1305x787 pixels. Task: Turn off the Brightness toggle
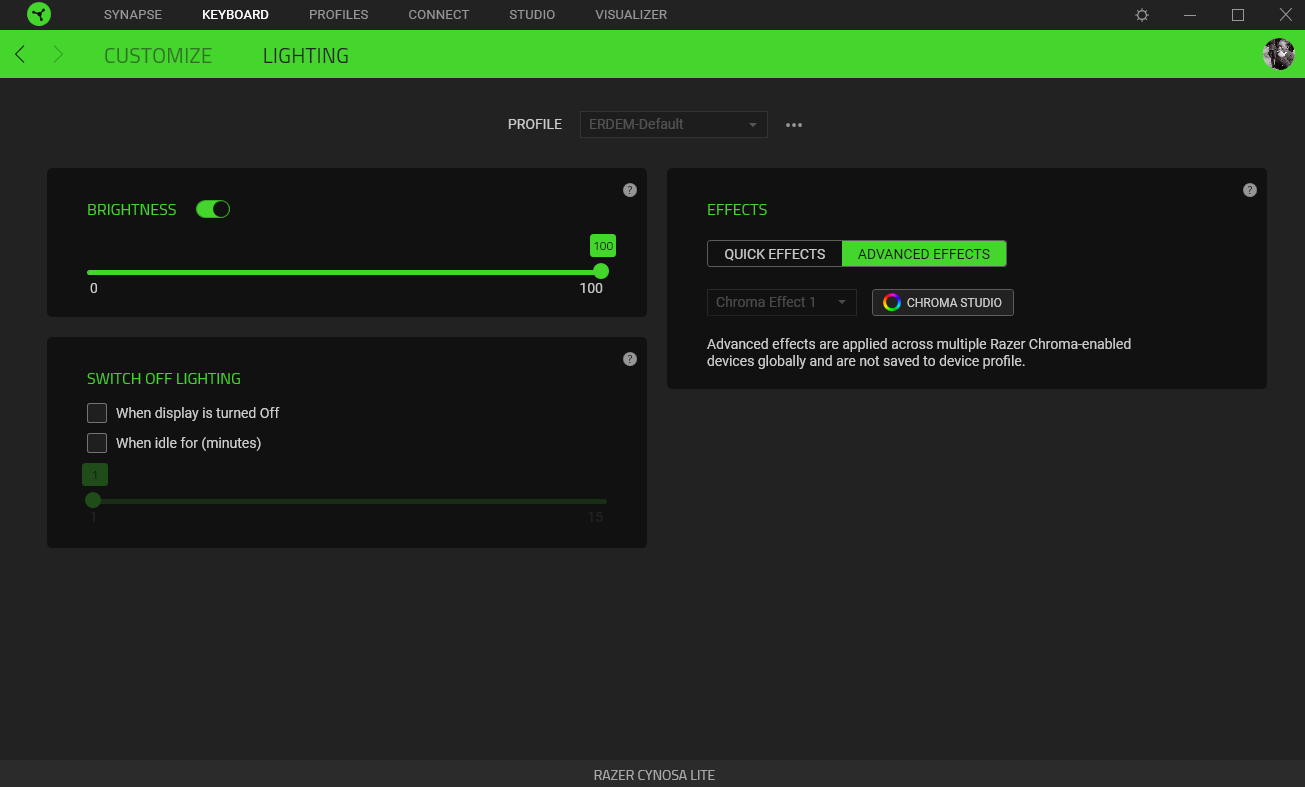[x=213, y=209]
